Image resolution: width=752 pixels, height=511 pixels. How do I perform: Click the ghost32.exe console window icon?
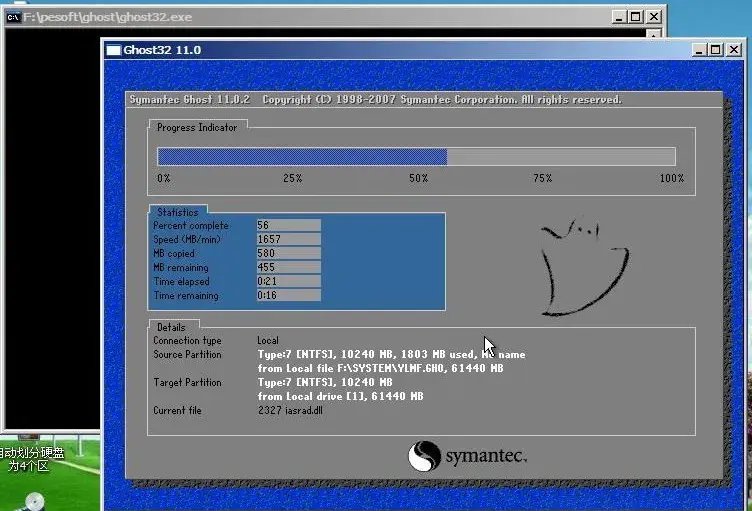click(x=12, y=17)
